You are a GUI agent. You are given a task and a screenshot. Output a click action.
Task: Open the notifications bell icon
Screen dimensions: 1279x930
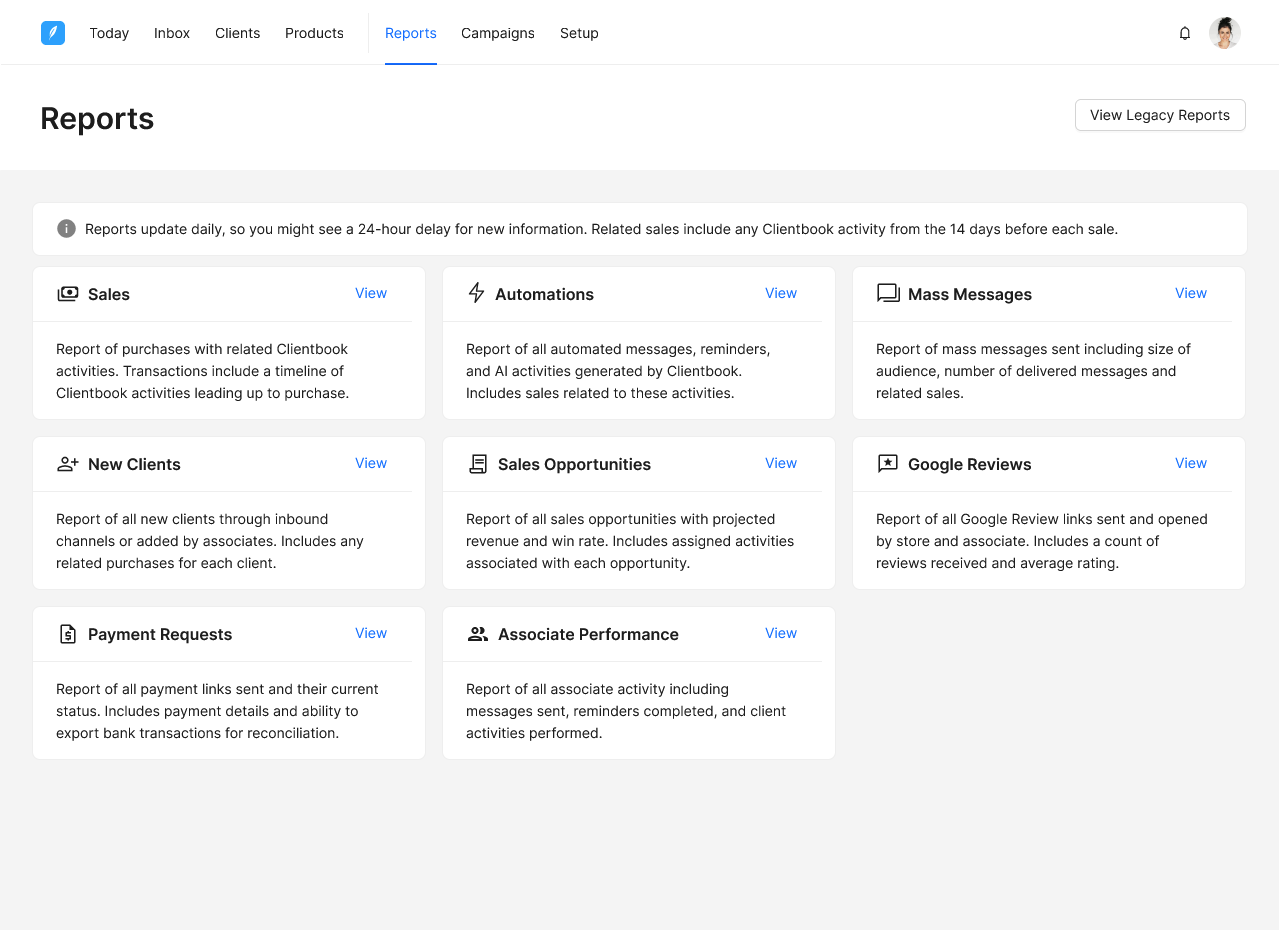1185,33
